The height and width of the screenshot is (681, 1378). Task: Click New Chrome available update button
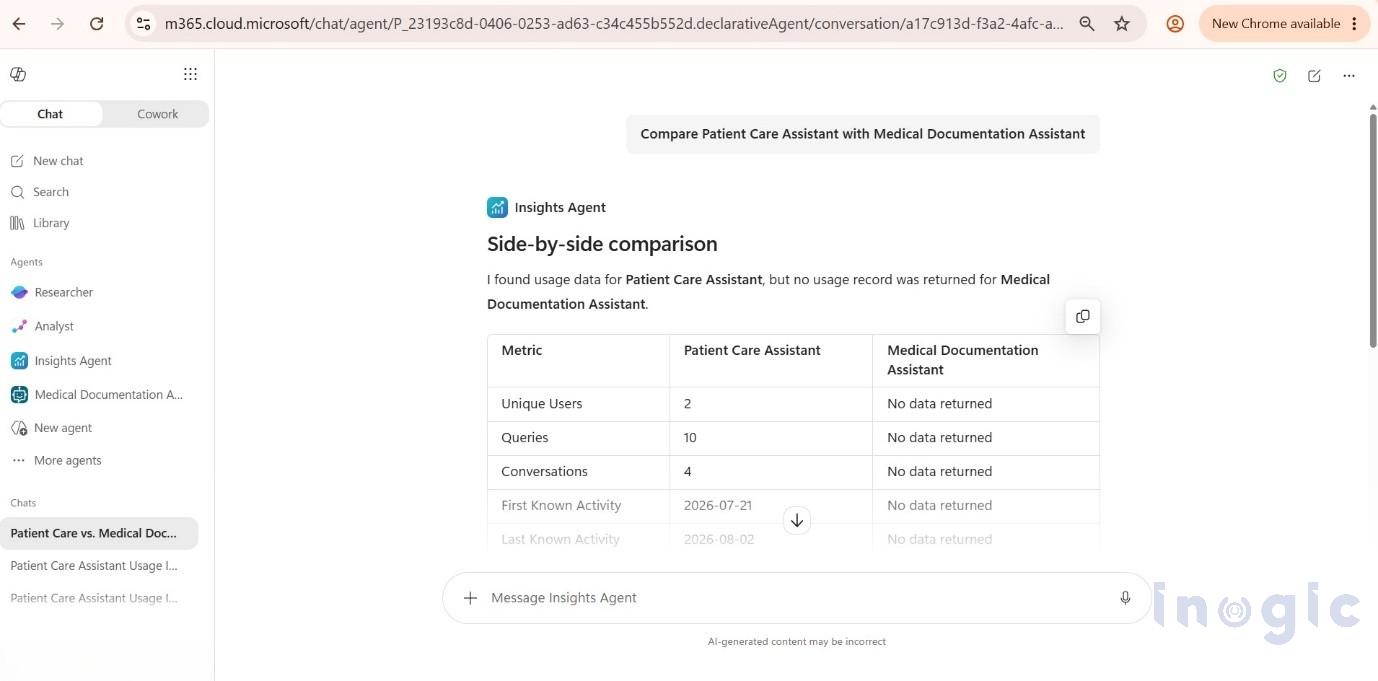coord(1284,23)
